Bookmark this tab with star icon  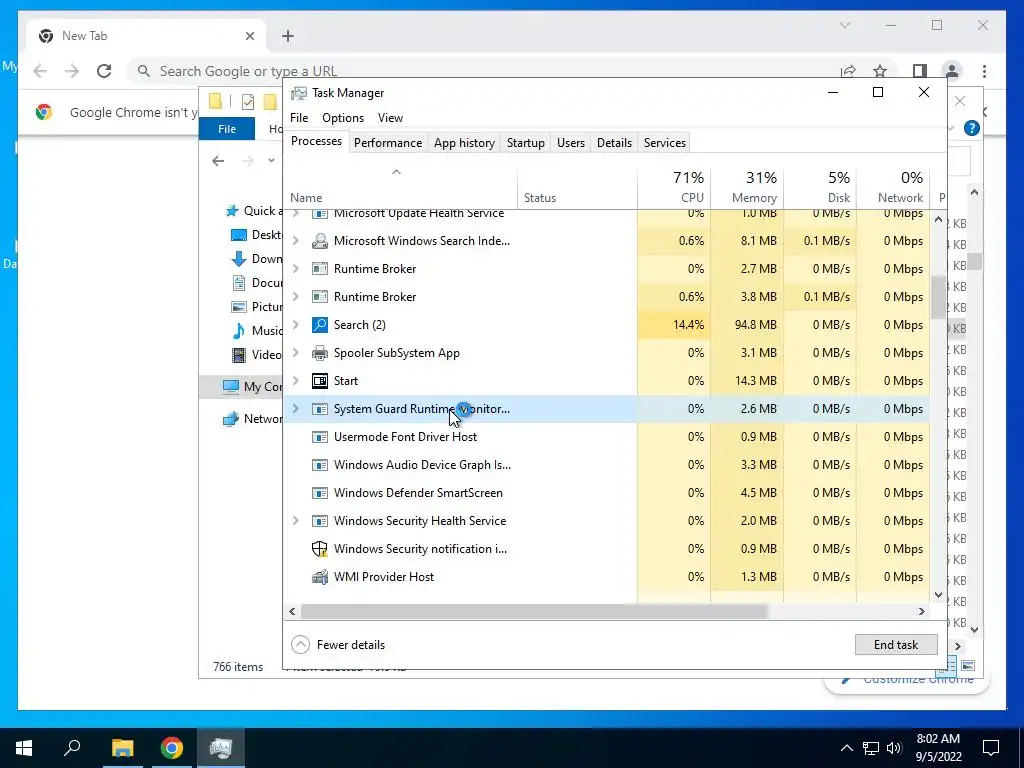point(880,71)
